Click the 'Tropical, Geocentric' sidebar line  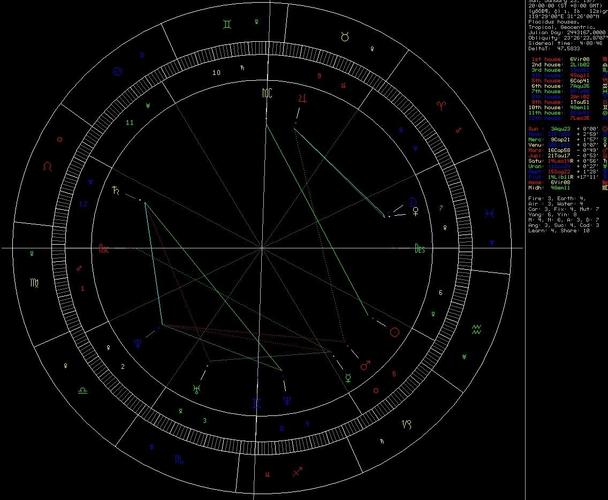(562, 28)
